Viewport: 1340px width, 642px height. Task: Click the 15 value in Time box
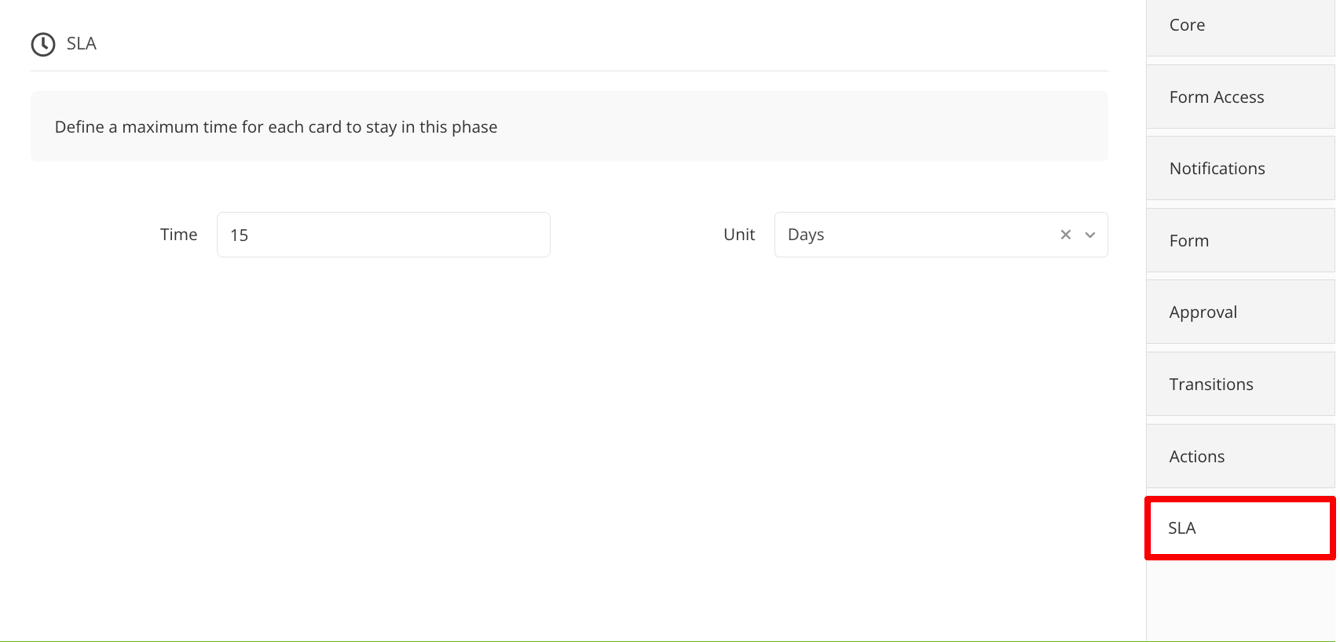coord(239,236)
